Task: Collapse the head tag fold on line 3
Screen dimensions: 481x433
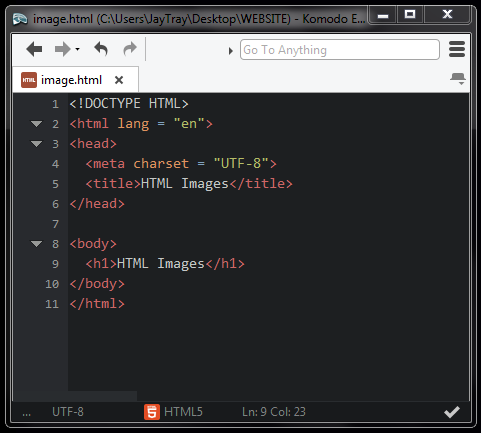Action: coord(36,144)
